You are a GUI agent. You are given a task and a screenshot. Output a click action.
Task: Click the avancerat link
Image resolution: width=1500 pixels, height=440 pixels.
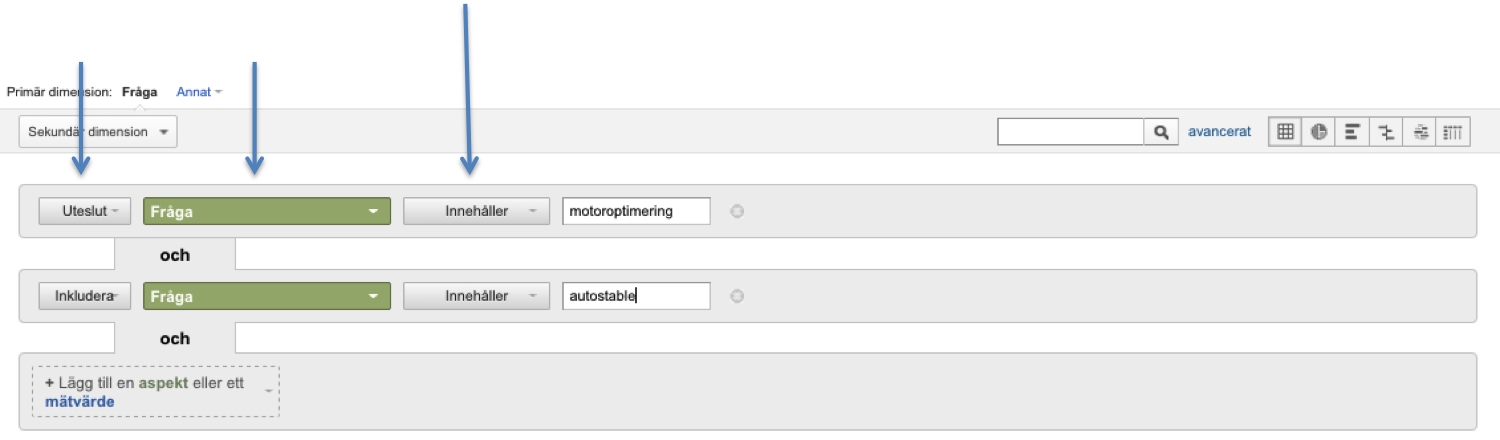pos(1219,132)
